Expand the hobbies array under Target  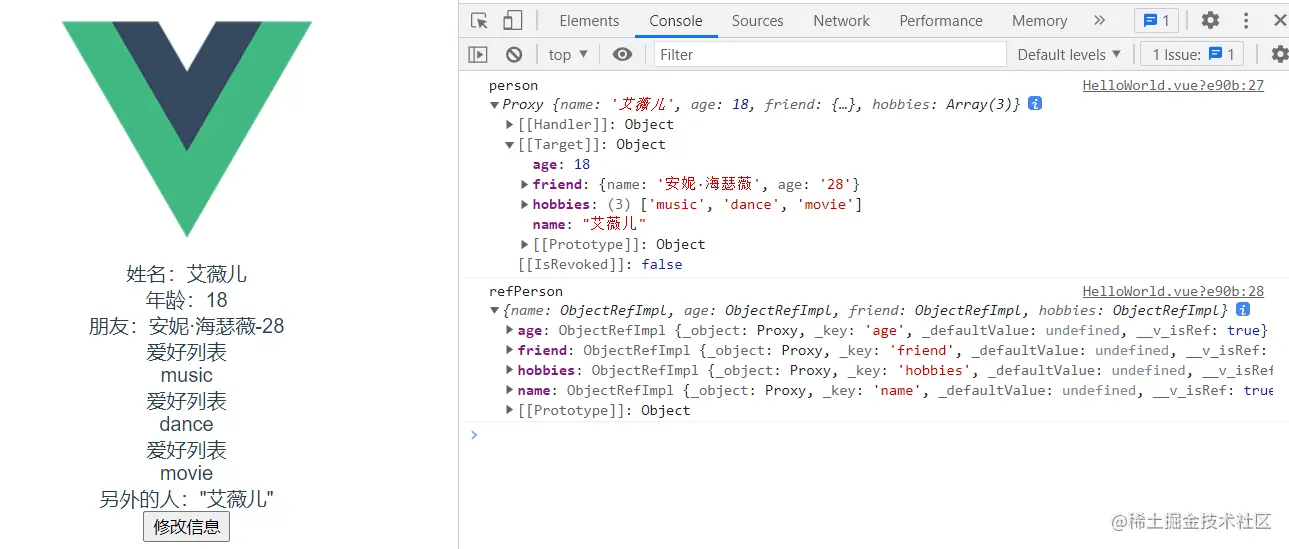pos(525,204)
